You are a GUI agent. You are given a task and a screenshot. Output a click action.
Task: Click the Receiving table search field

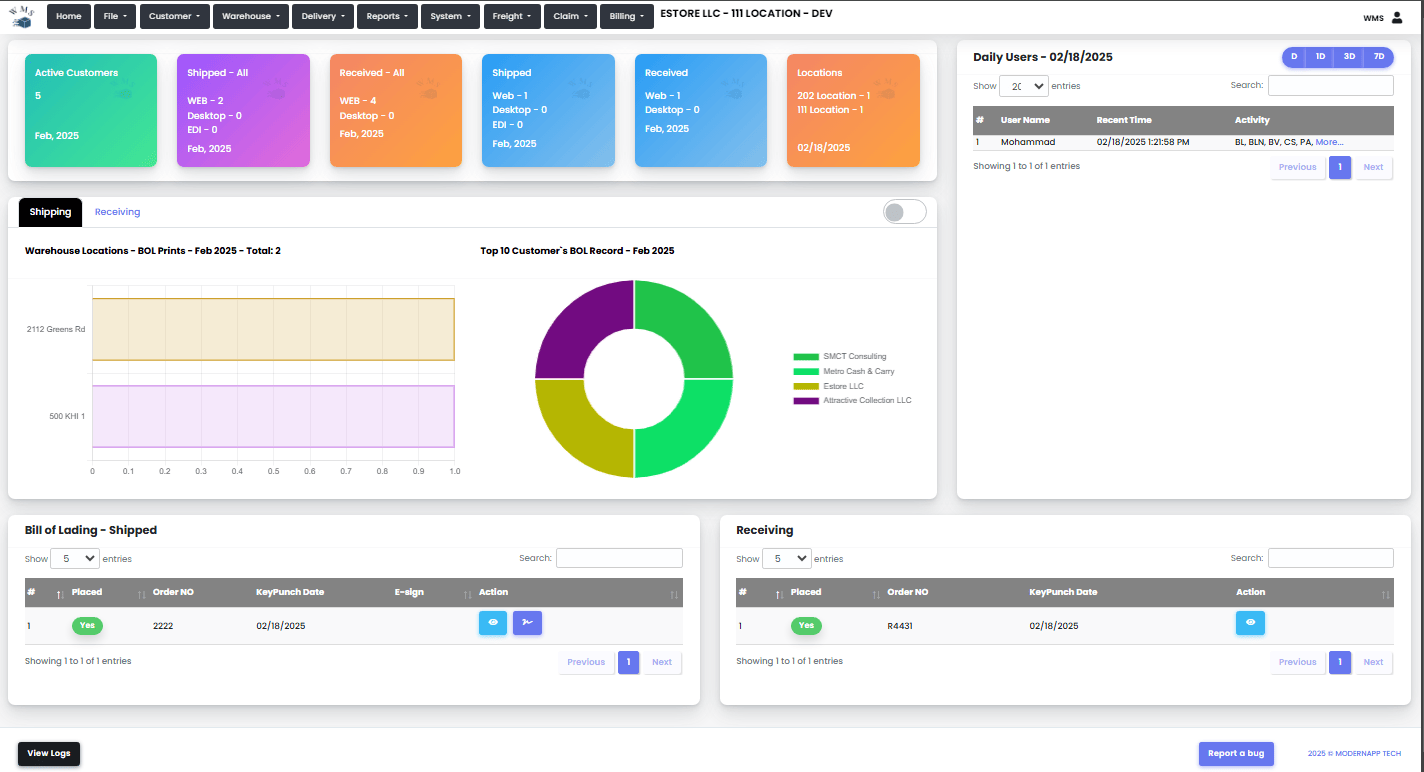tap(1330, 558)
